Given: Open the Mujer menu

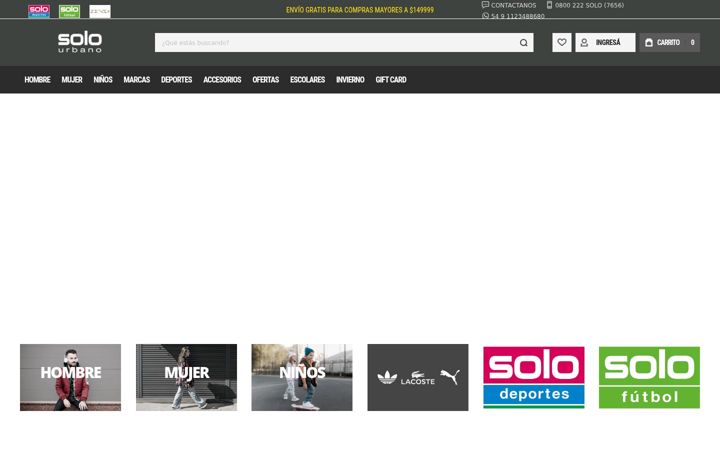Looking at the screenshot, I should click(x=72, y=79).
